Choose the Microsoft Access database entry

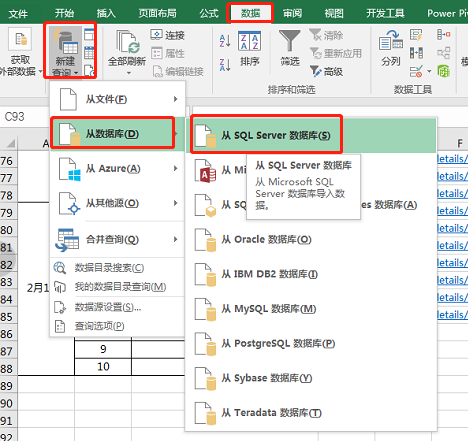217,170
